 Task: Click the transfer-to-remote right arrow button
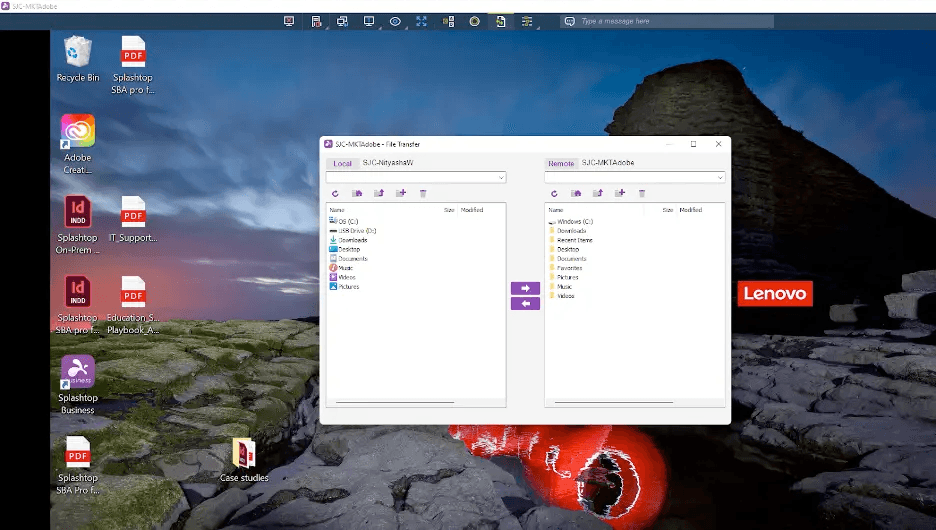tap(525, 288)
